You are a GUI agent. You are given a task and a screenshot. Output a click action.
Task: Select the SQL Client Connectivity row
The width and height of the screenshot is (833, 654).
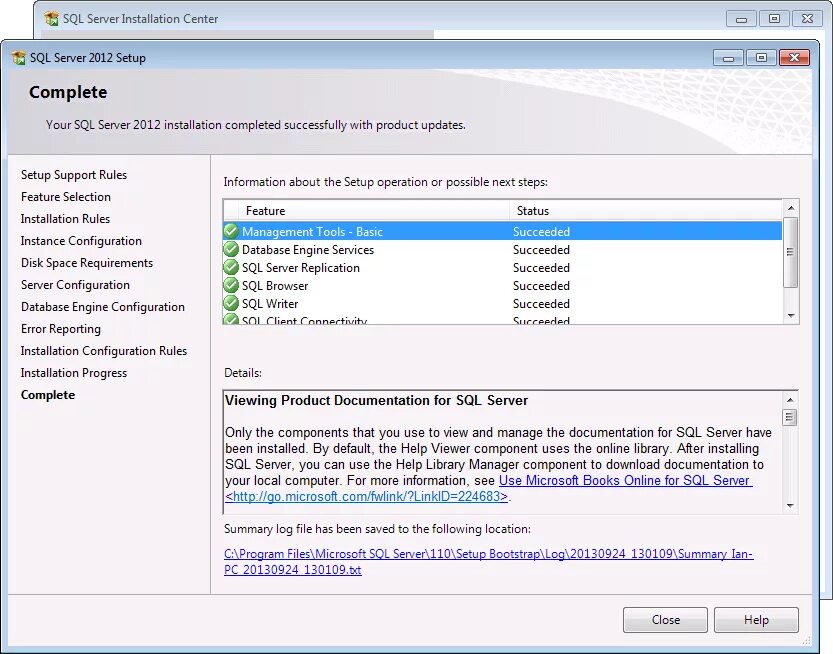coord(503,319)
